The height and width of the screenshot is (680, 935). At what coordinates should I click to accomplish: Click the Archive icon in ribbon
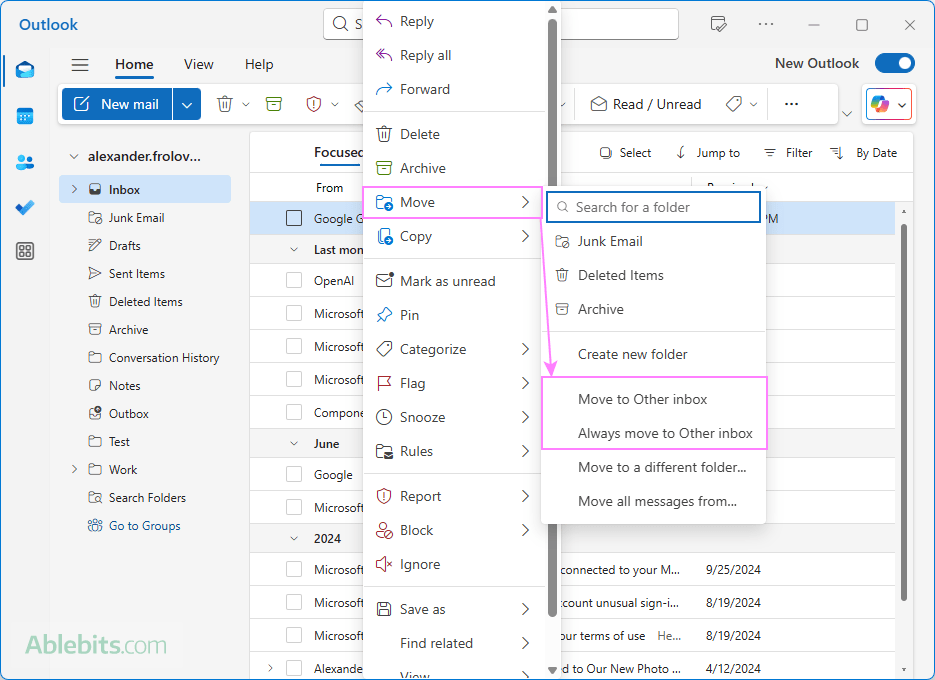(274, 104)
